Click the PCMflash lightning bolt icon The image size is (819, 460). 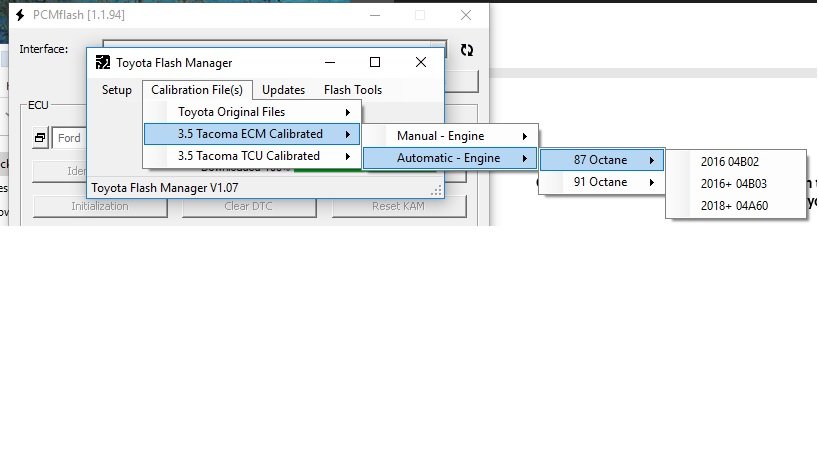(20, 15)
